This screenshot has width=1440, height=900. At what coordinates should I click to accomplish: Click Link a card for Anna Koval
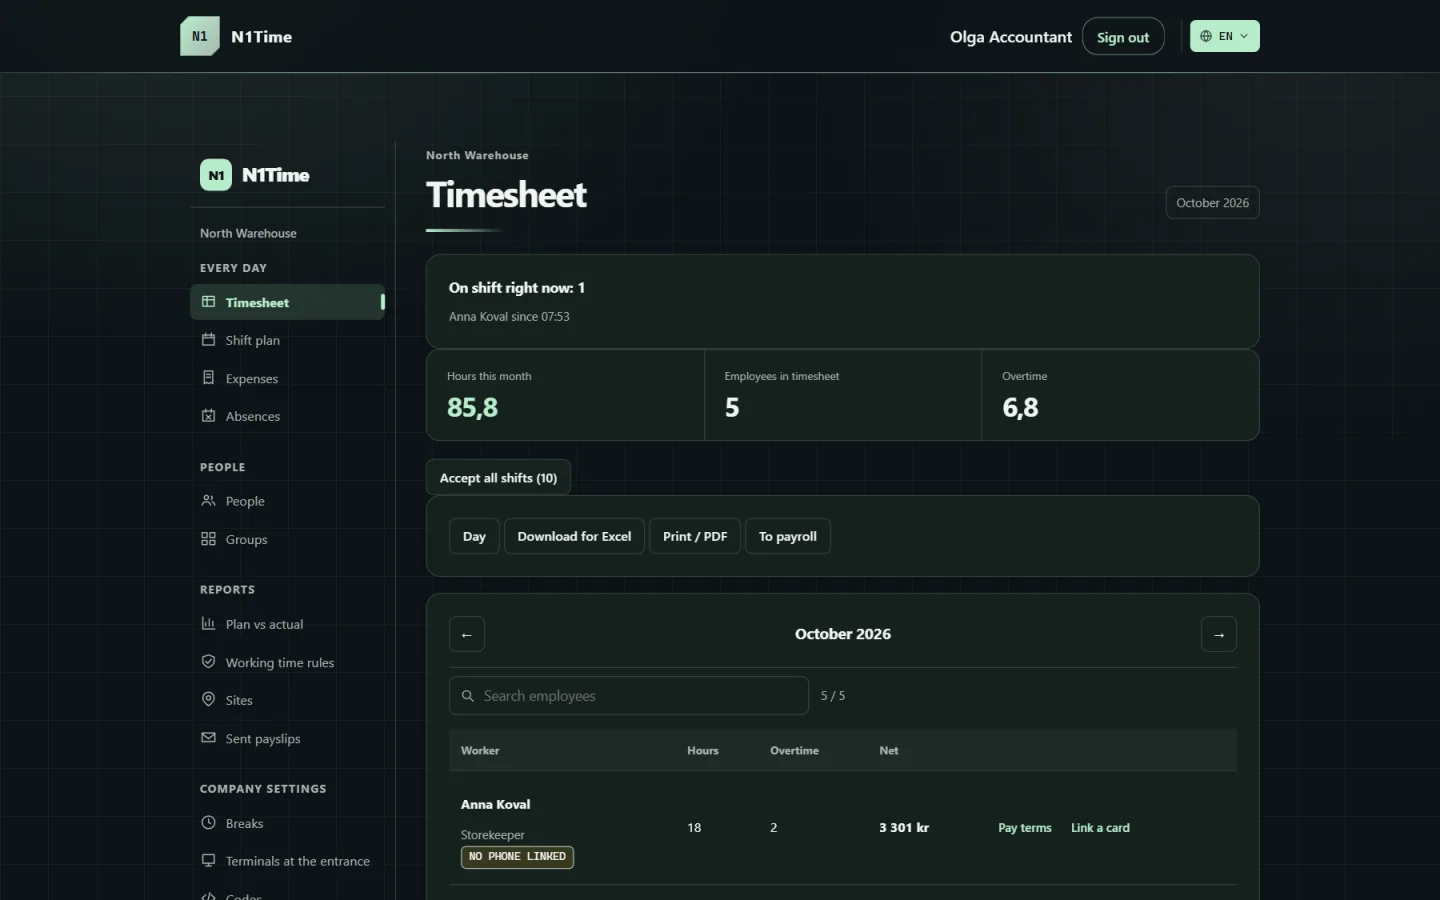pyautogui.click(x=1100, y=828)
